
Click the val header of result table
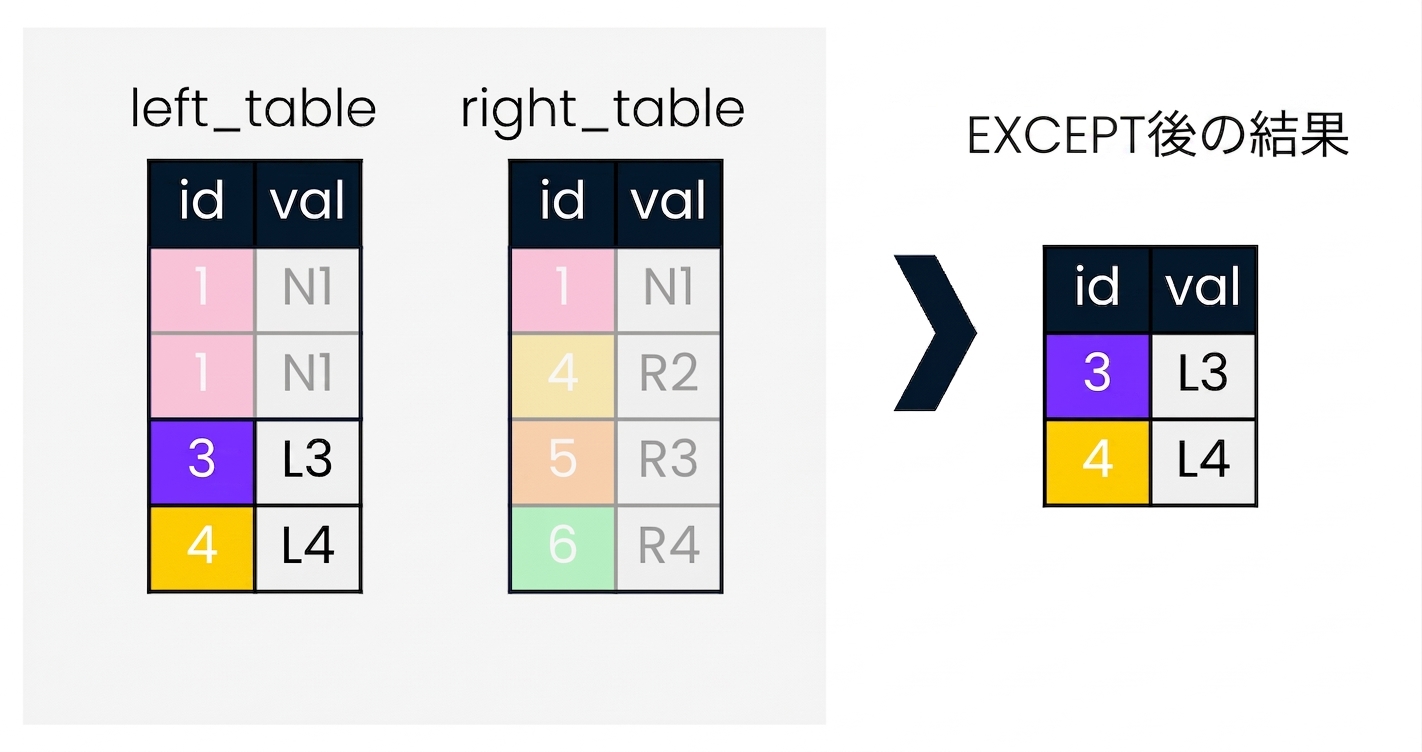tap(1204, 289)
